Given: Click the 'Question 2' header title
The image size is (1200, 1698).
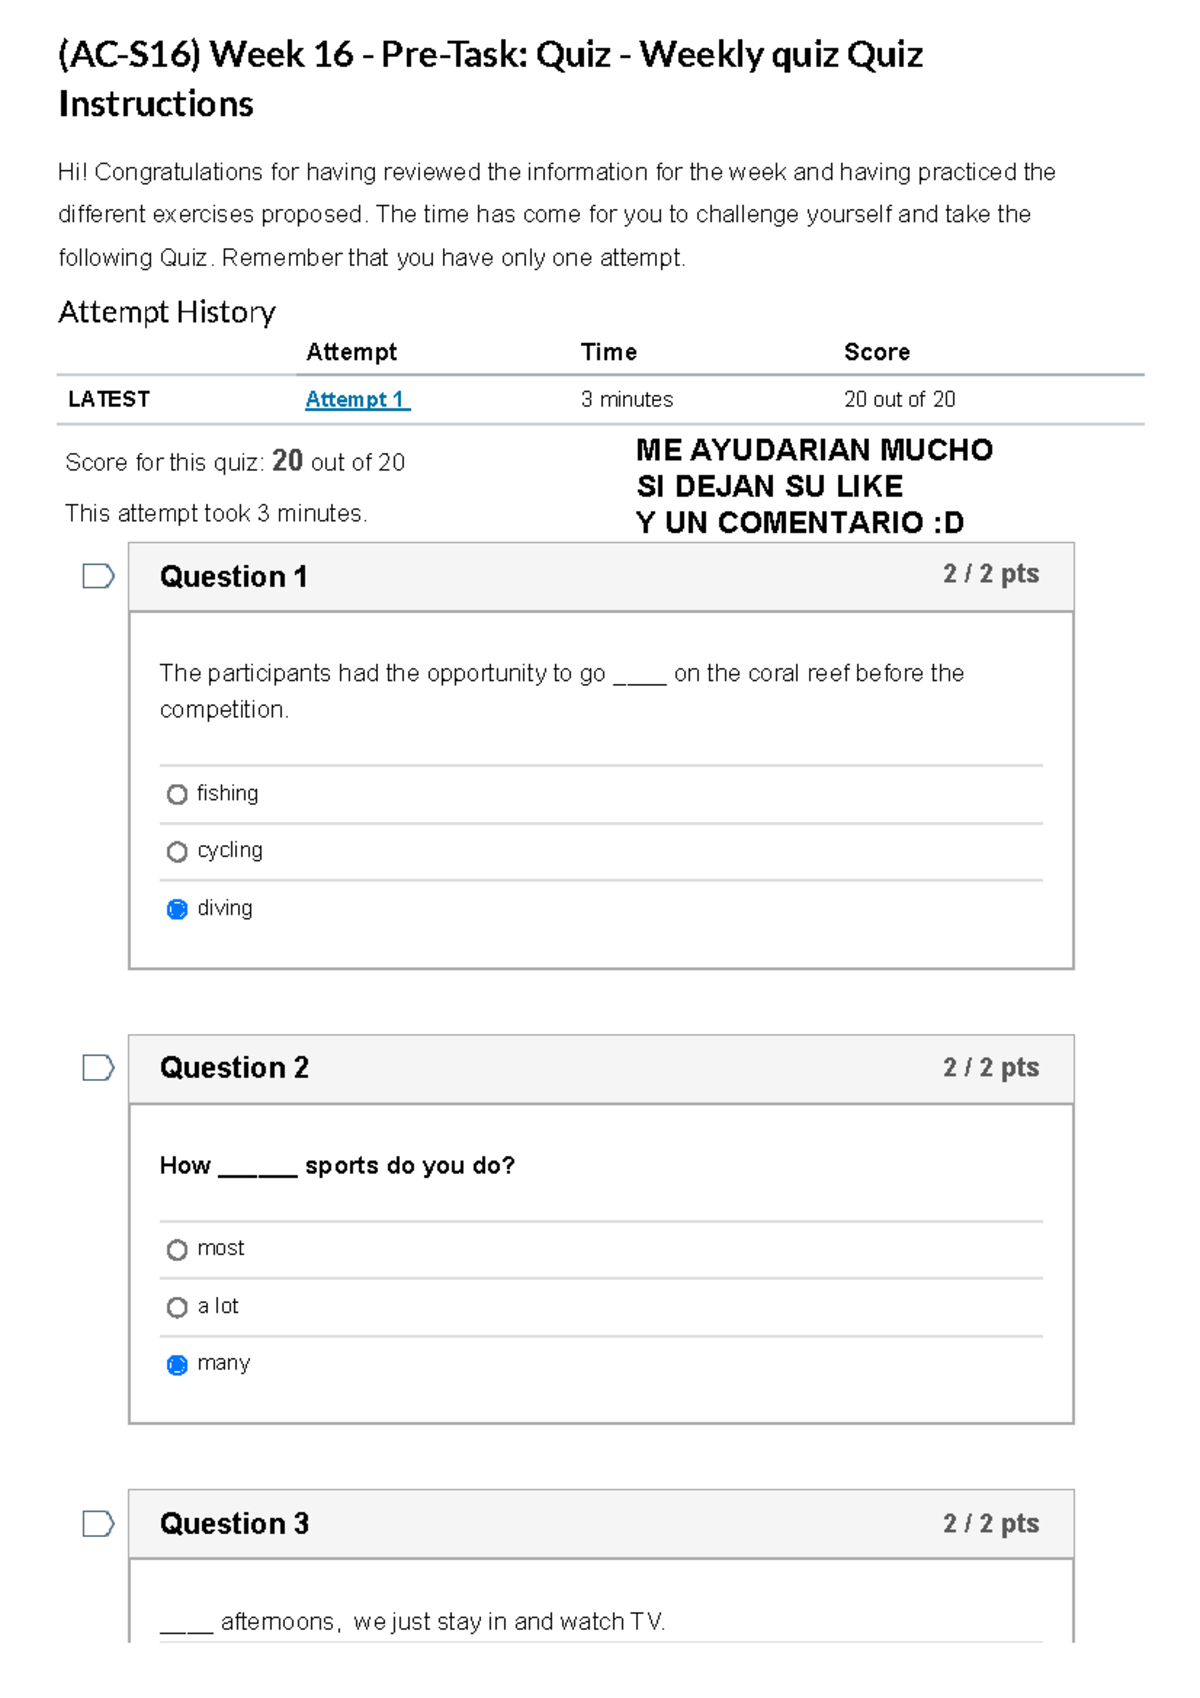Looking at the screenshot, I should click(x=234, y=1068).
